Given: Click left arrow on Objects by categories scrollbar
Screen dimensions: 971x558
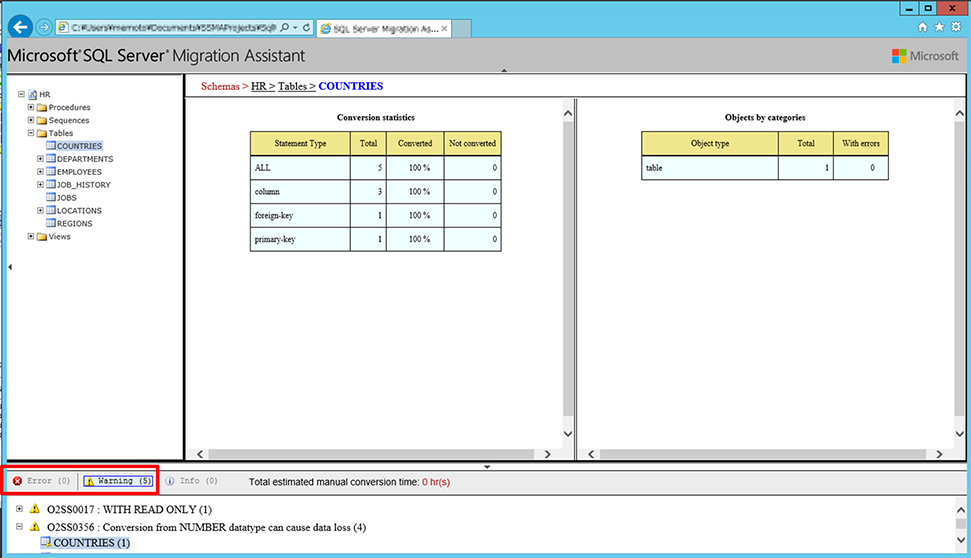Looking at the screenshot, I should tap(591, 454).
